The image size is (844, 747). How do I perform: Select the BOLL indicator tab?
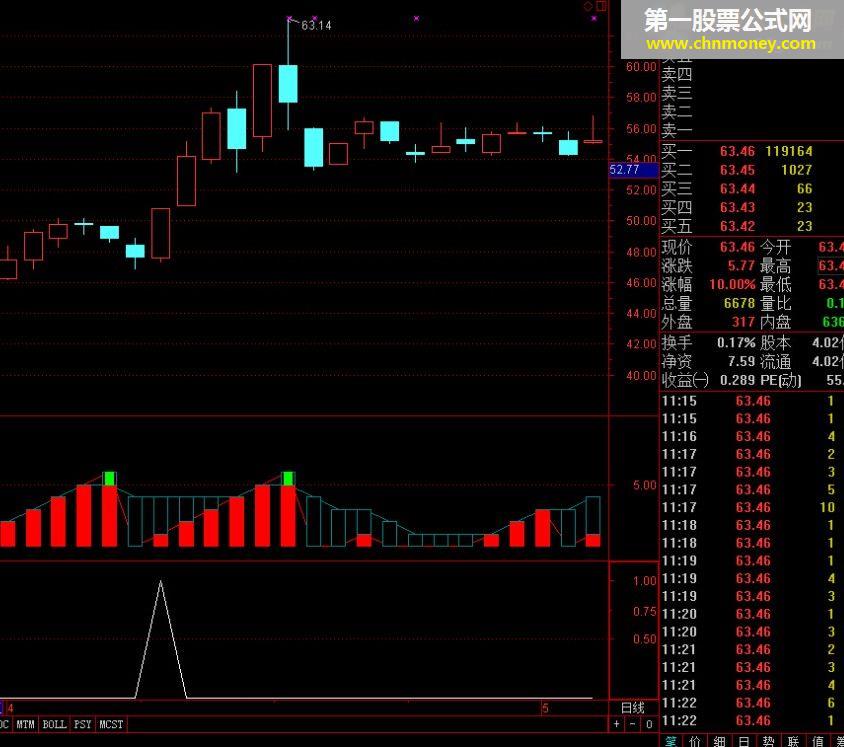coord(54,724)
